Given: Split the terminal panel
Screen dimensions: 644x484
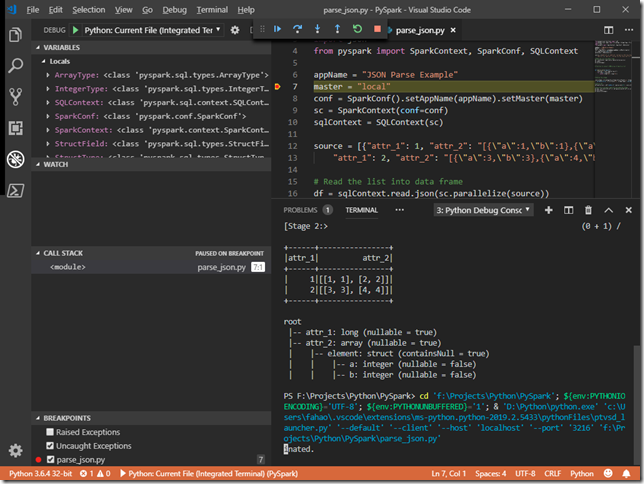Looking at the screenshot, I should point(567,210).
